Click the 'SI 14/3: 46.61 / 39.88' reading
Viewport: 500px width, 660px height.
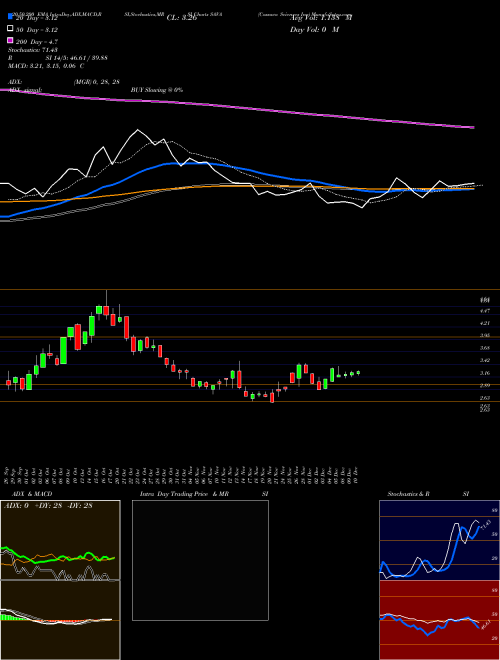click(x=77, y=58)
